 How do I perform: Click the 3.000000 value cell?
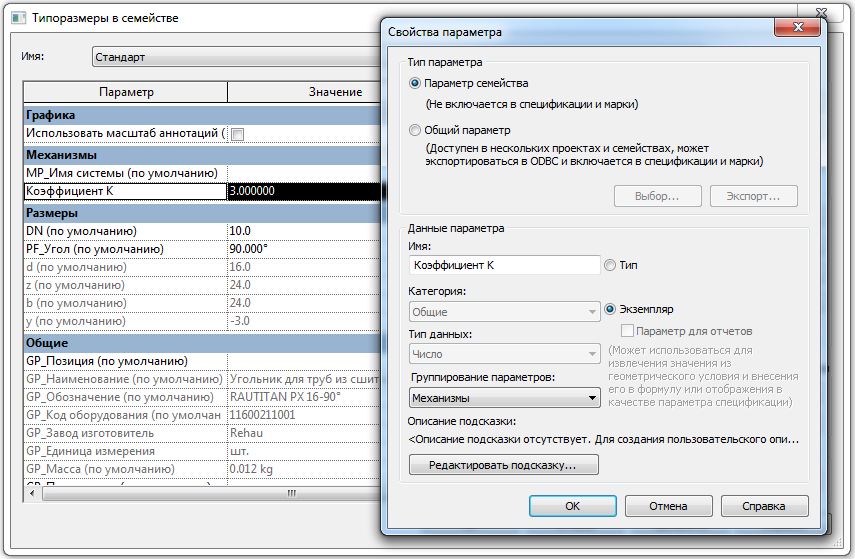(x=304, y=191)
